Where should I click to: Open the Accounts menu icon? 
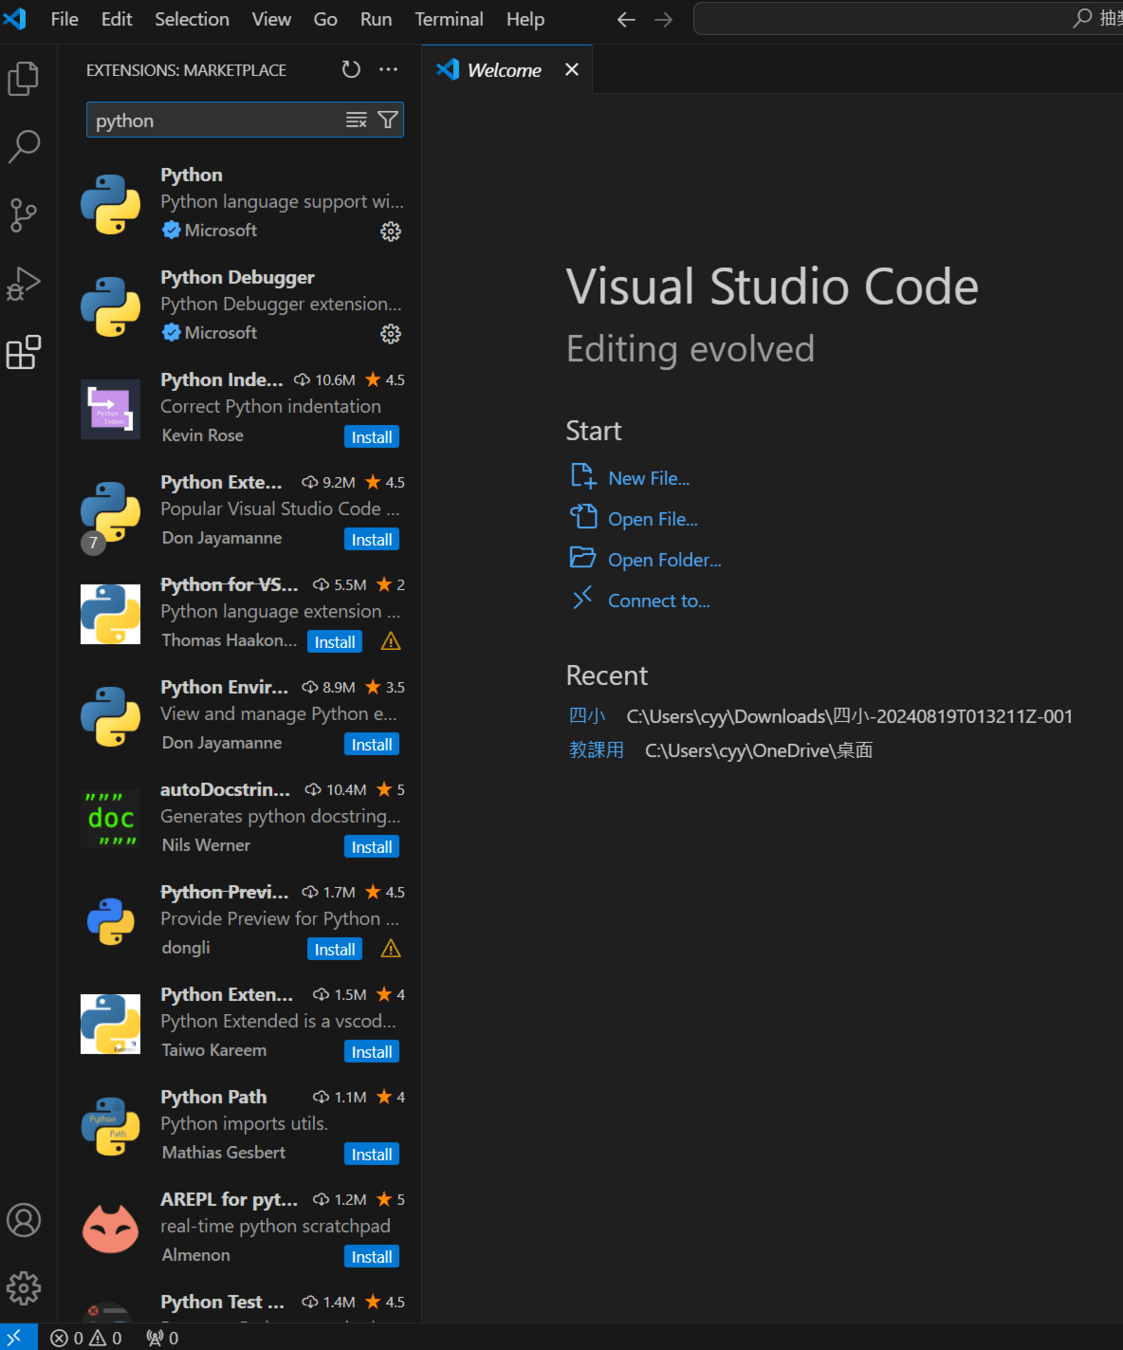click(x=24, y=1220)
